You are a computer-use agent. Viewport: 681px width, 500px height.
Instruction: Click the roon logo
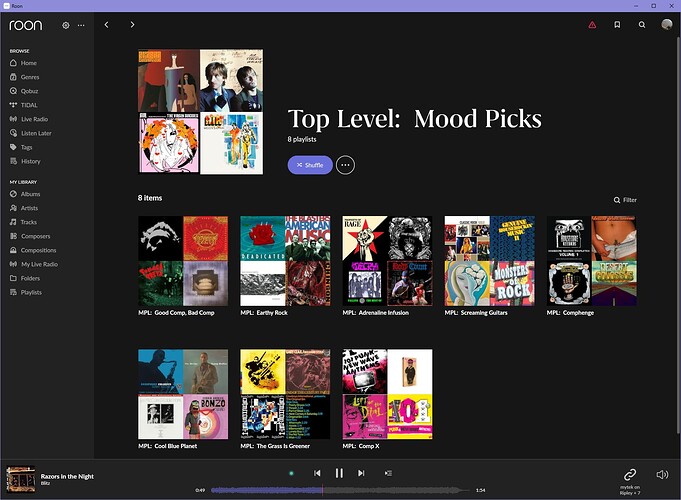click(x=26, y=25)
